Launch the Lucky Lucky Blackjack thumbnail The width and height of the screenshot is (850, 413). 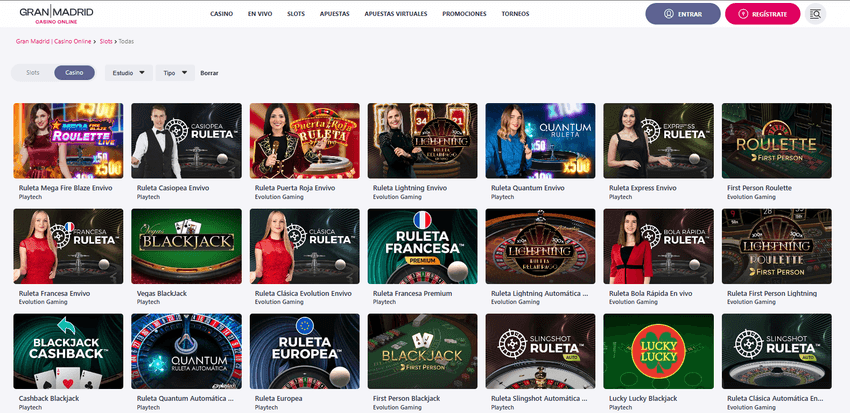[x=659, y=351]
